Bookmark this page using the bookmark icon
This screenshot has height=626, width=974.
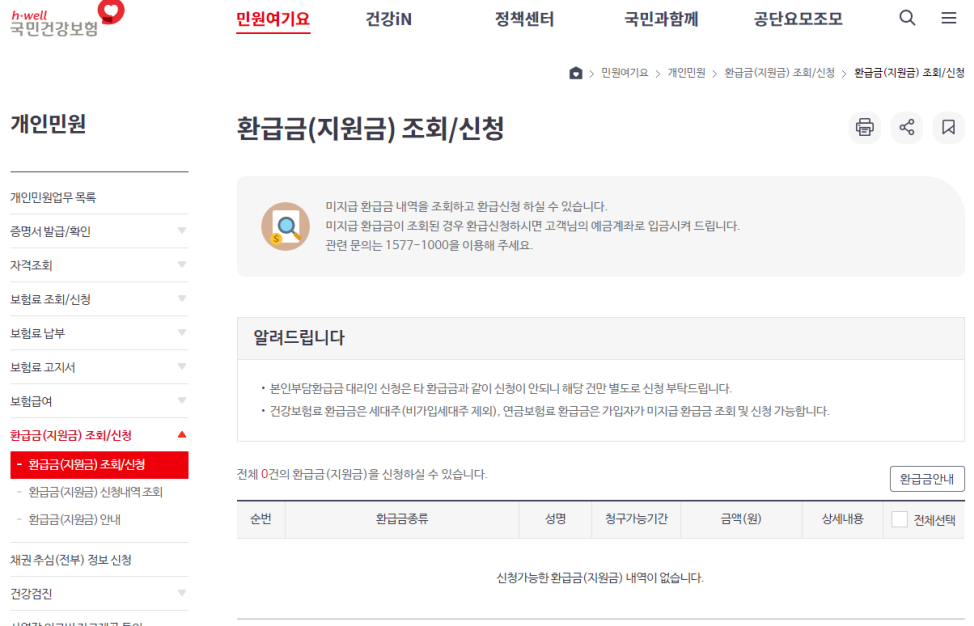click(948, 128)
